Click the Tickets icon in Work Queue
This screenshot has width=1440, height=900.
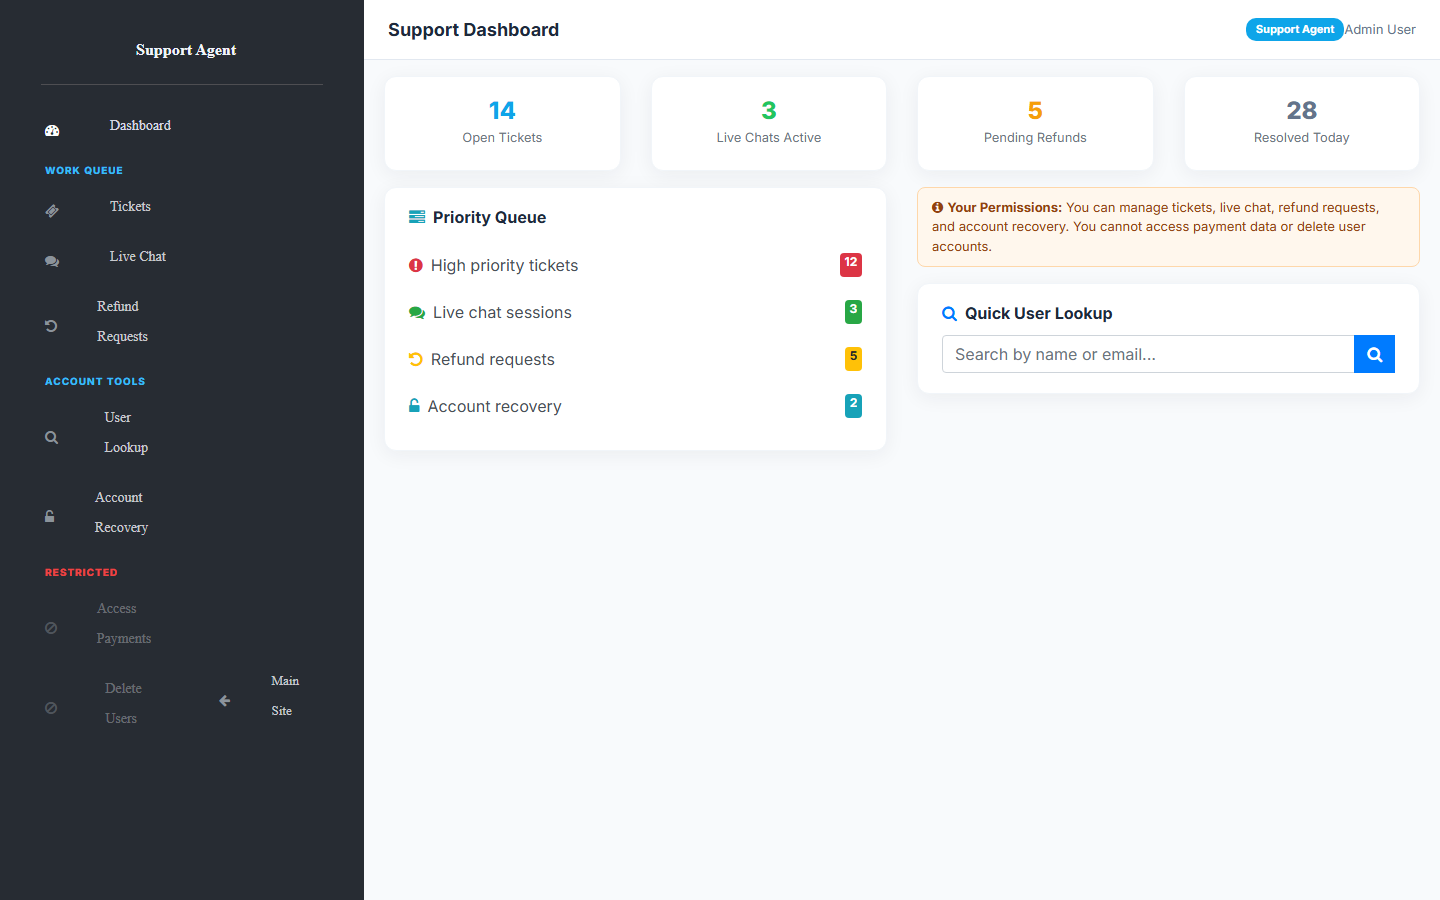52,211
